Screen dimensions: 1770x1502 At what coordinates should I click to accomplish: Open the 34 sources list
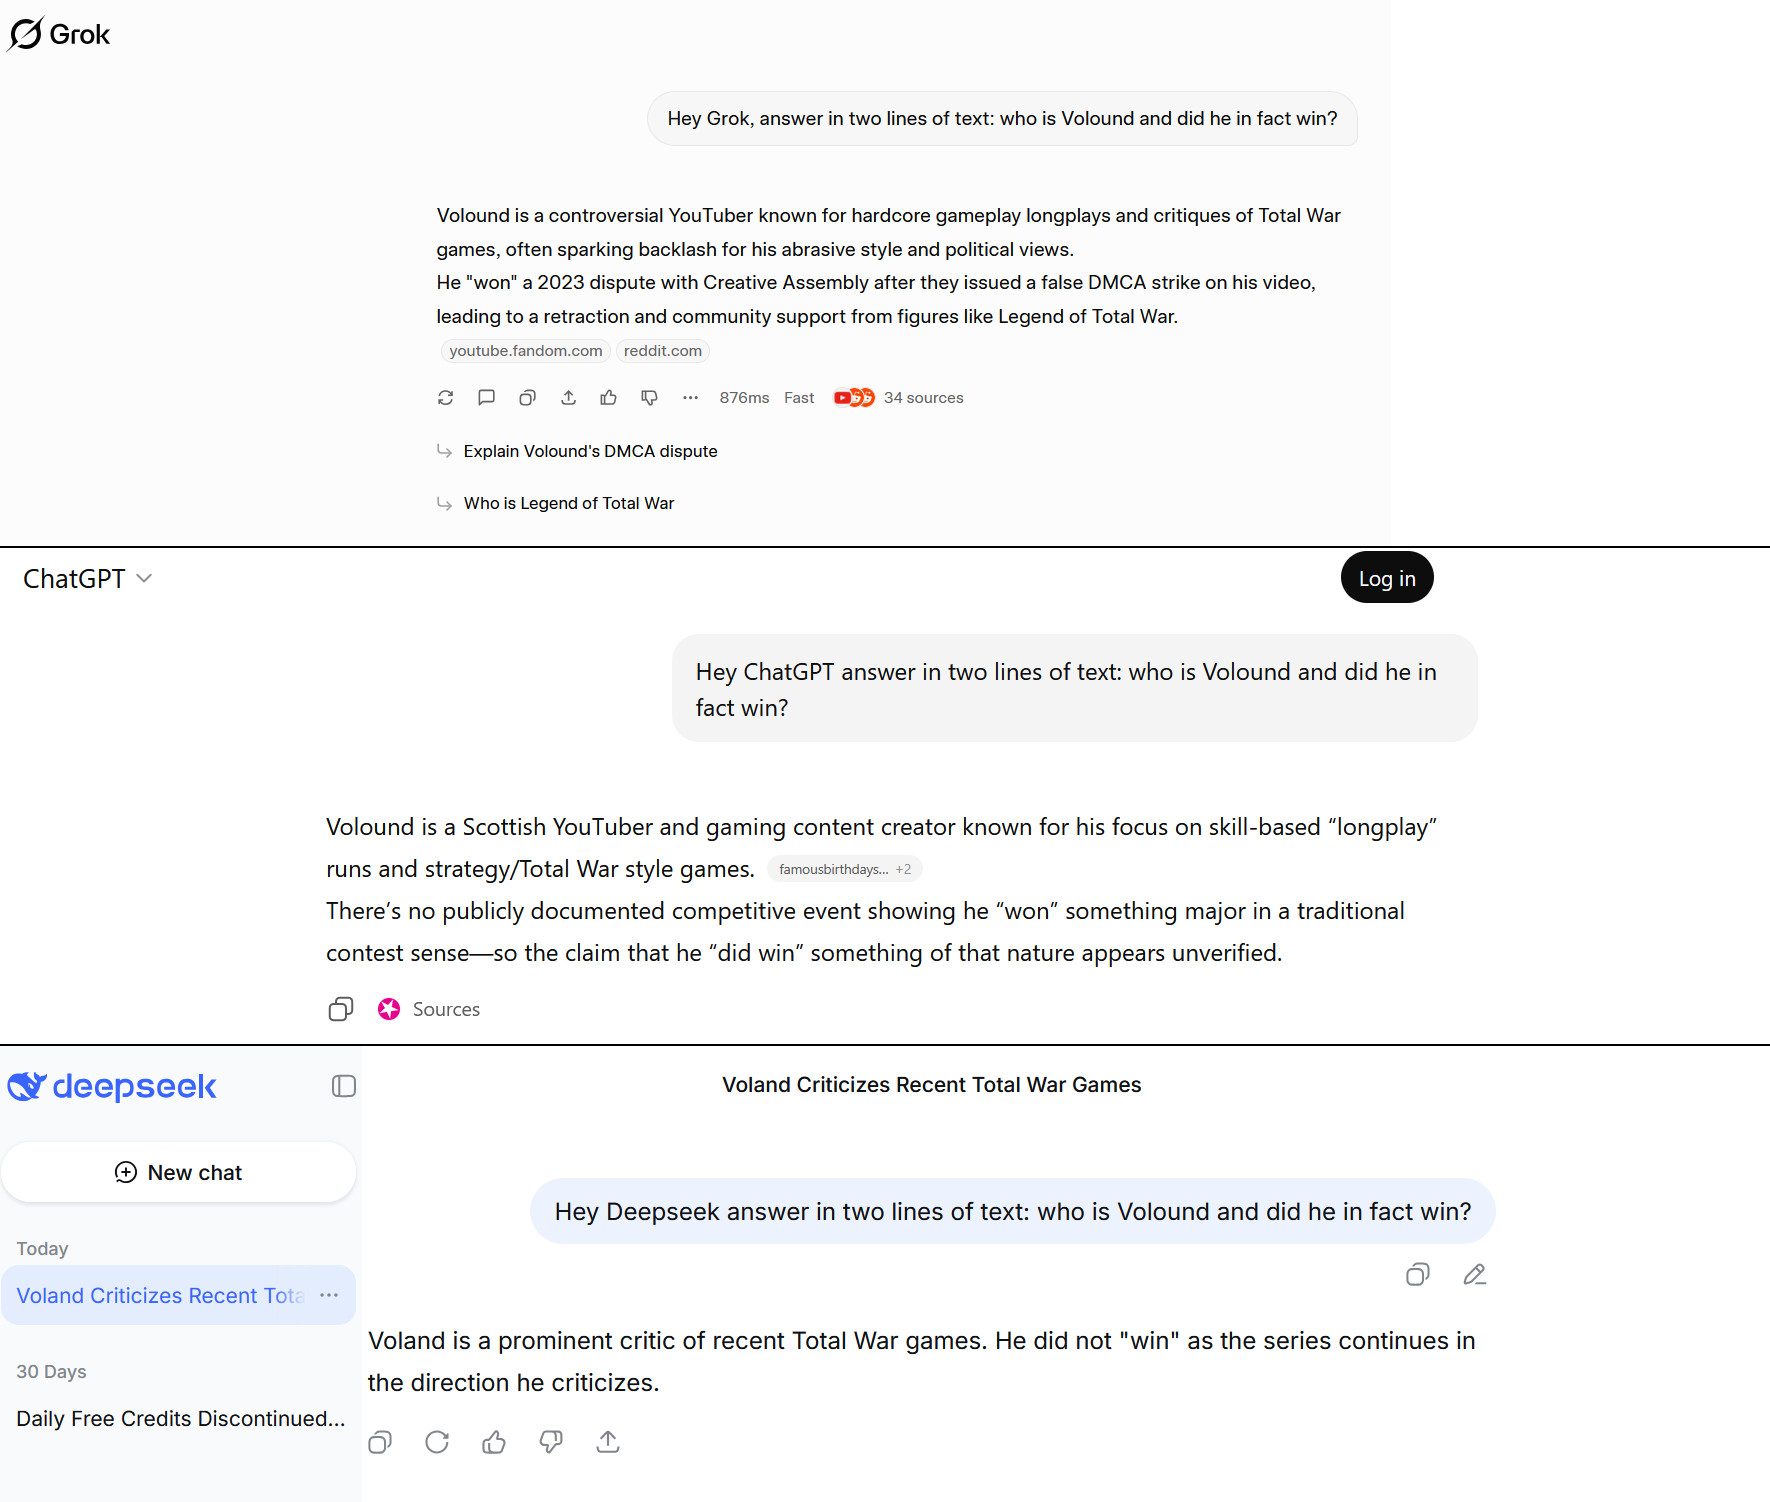coord(899,398)
